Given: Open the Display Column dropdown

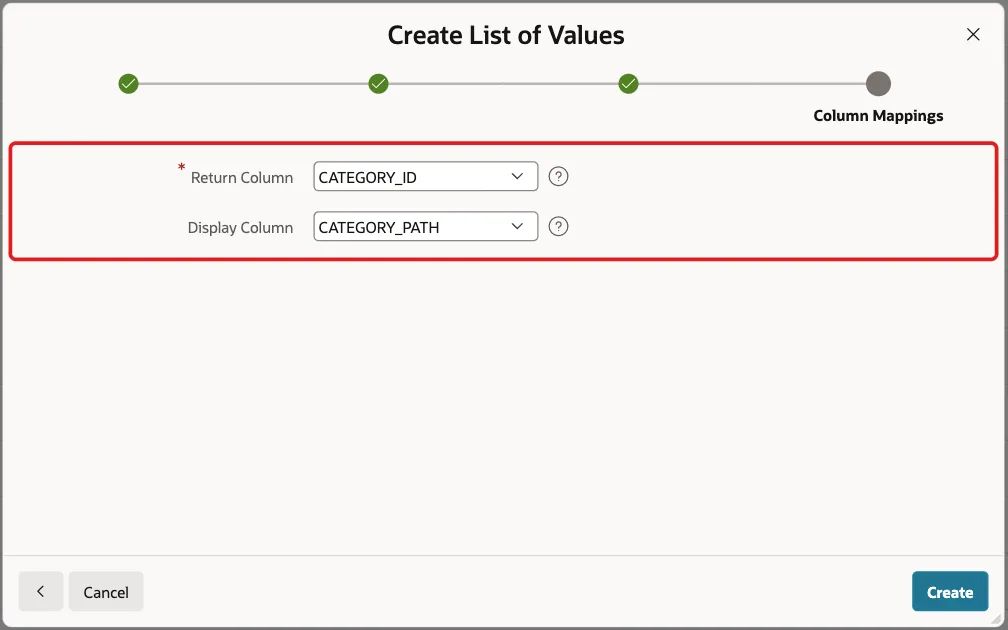Looking at the screenshot, I should pyautogui.click(x=426, y=226).
